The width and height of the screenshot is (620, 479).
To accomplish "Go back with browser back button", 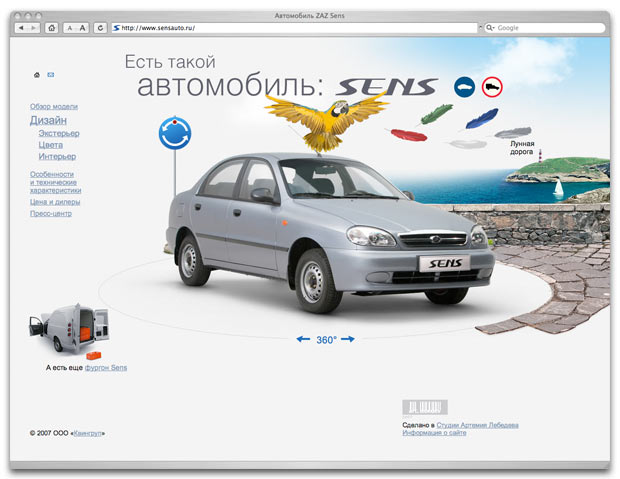I will point(23,28).
